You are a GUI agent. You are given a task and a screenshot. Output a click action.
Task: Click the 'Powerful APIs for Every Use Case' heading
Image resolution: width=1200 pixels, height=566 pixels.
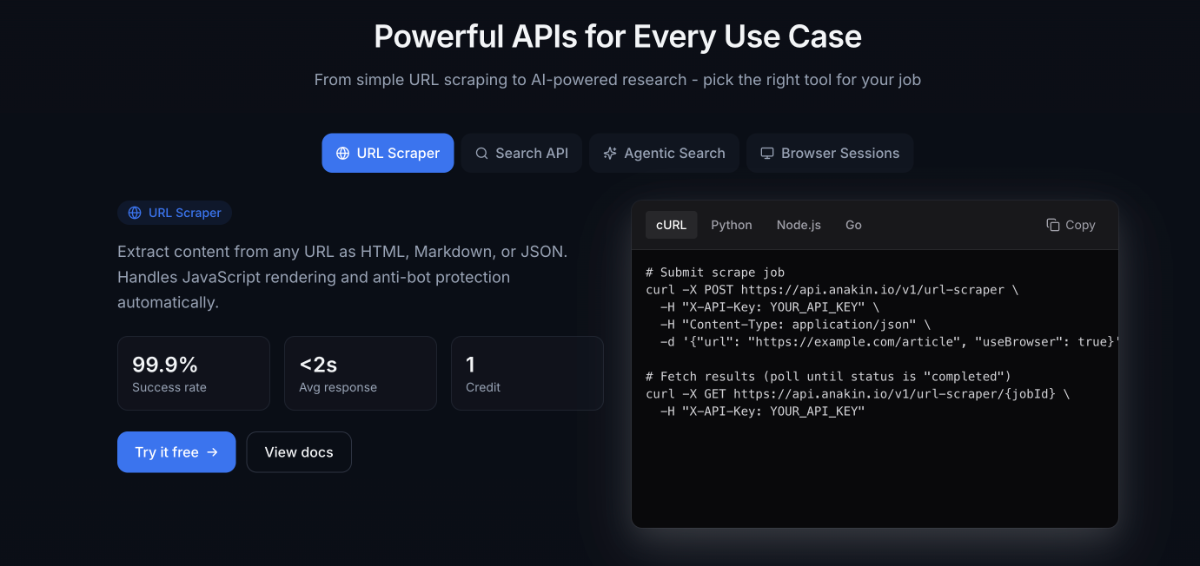pyautogui.click(x=617, y=37)
